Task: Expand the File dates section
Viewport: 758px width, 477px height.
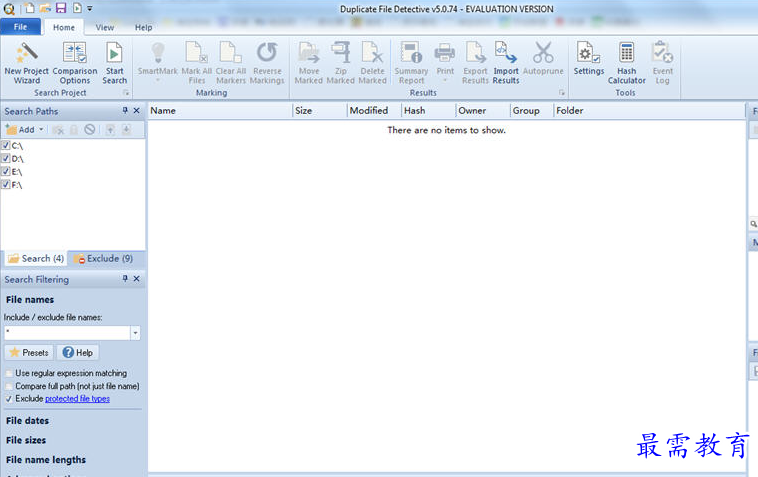Action: tap(28, 420)
